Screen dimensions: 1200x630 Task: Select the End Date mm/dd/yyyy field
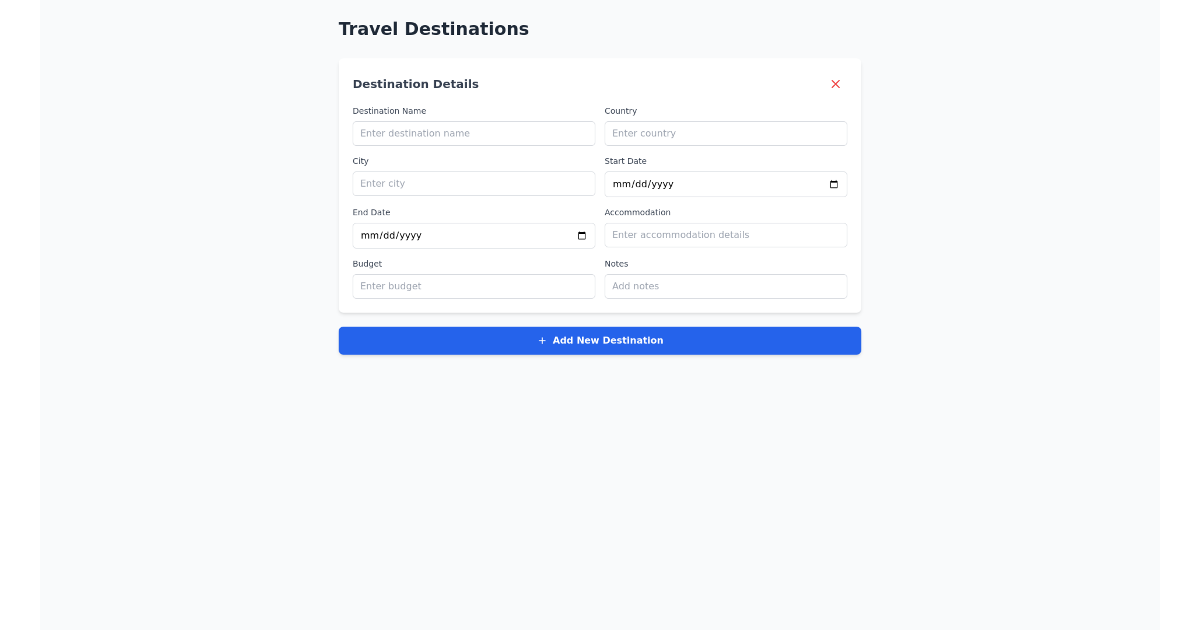[x=450, y=235]
